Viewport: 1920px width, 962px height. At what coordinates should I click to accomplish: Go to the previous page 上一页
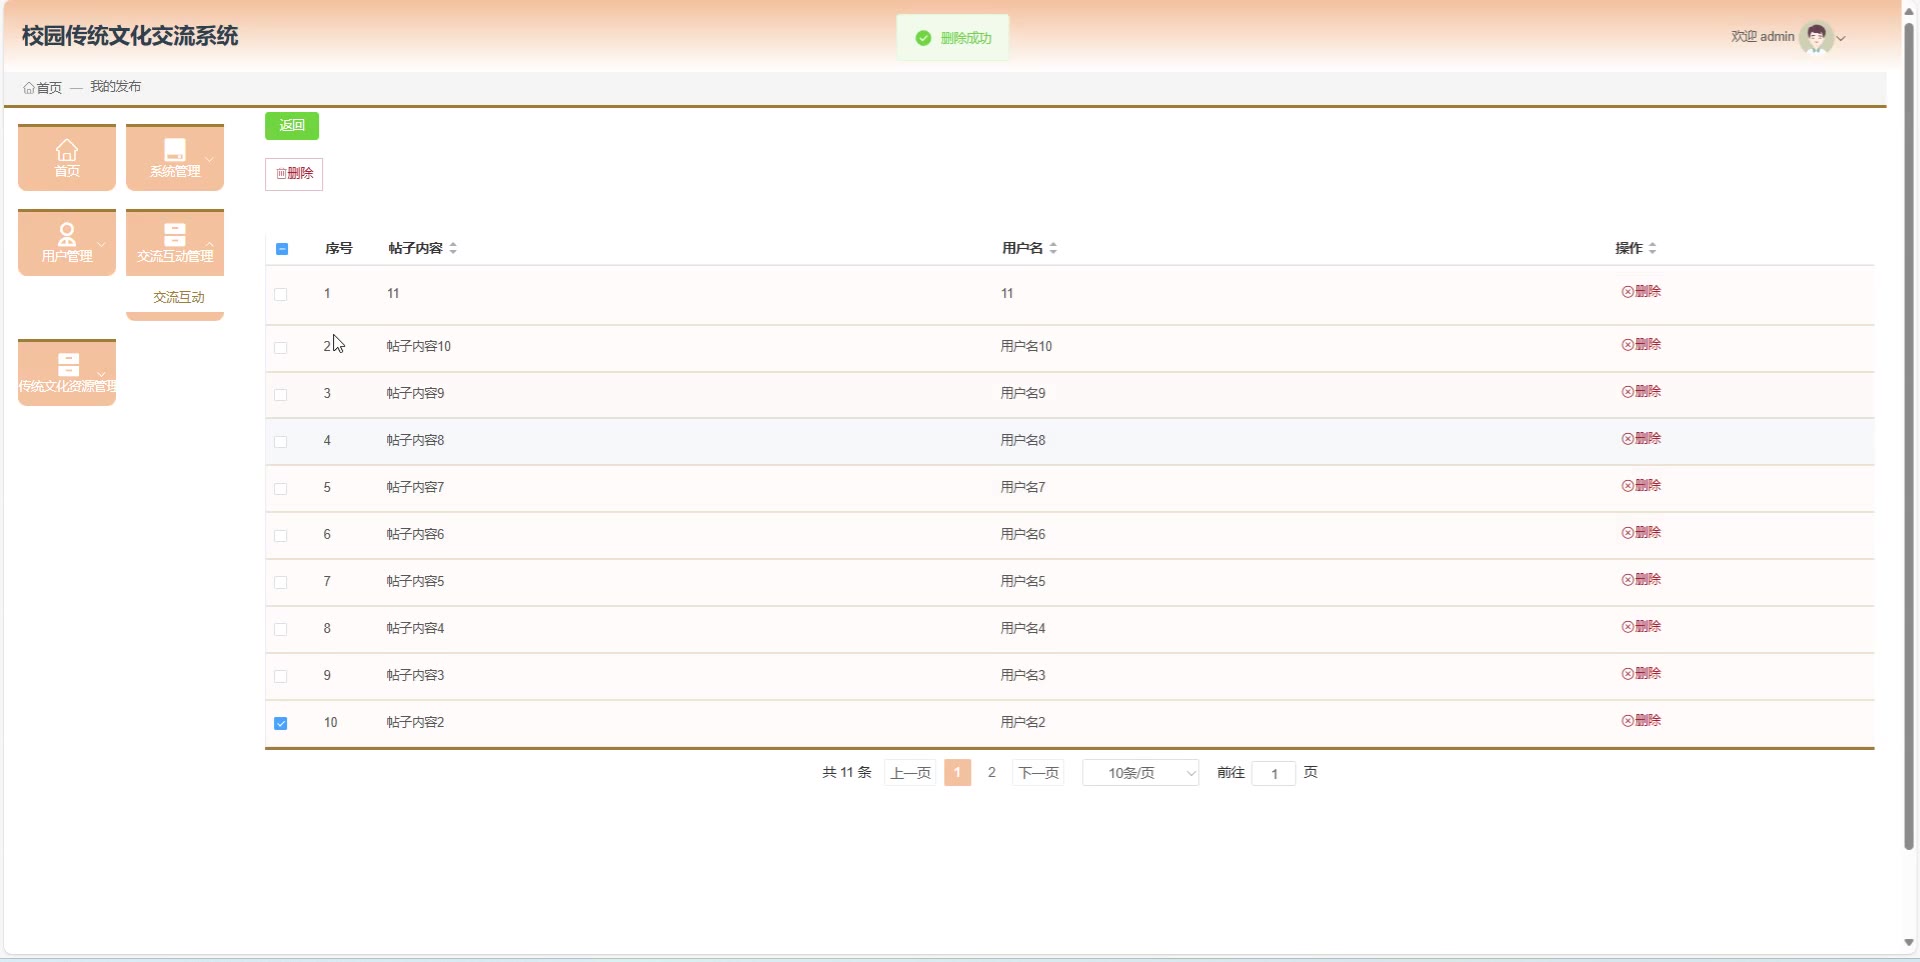[x=910, y=773]
